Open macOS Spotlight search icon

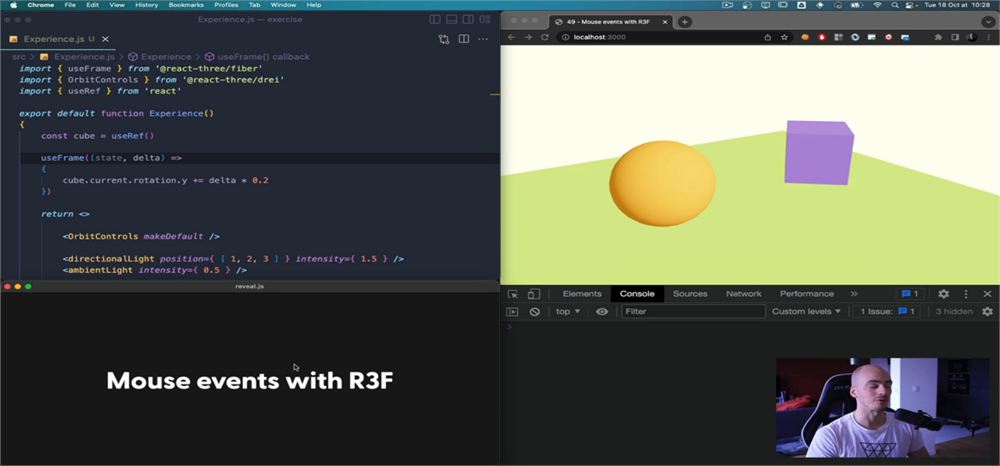[x=895, y=4]
